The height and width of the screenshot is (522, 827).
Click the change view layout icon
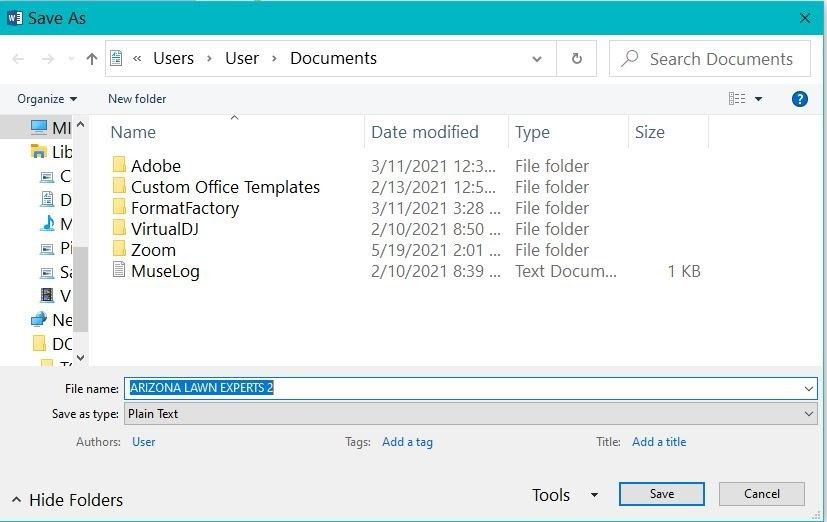[x=738, y=99]
